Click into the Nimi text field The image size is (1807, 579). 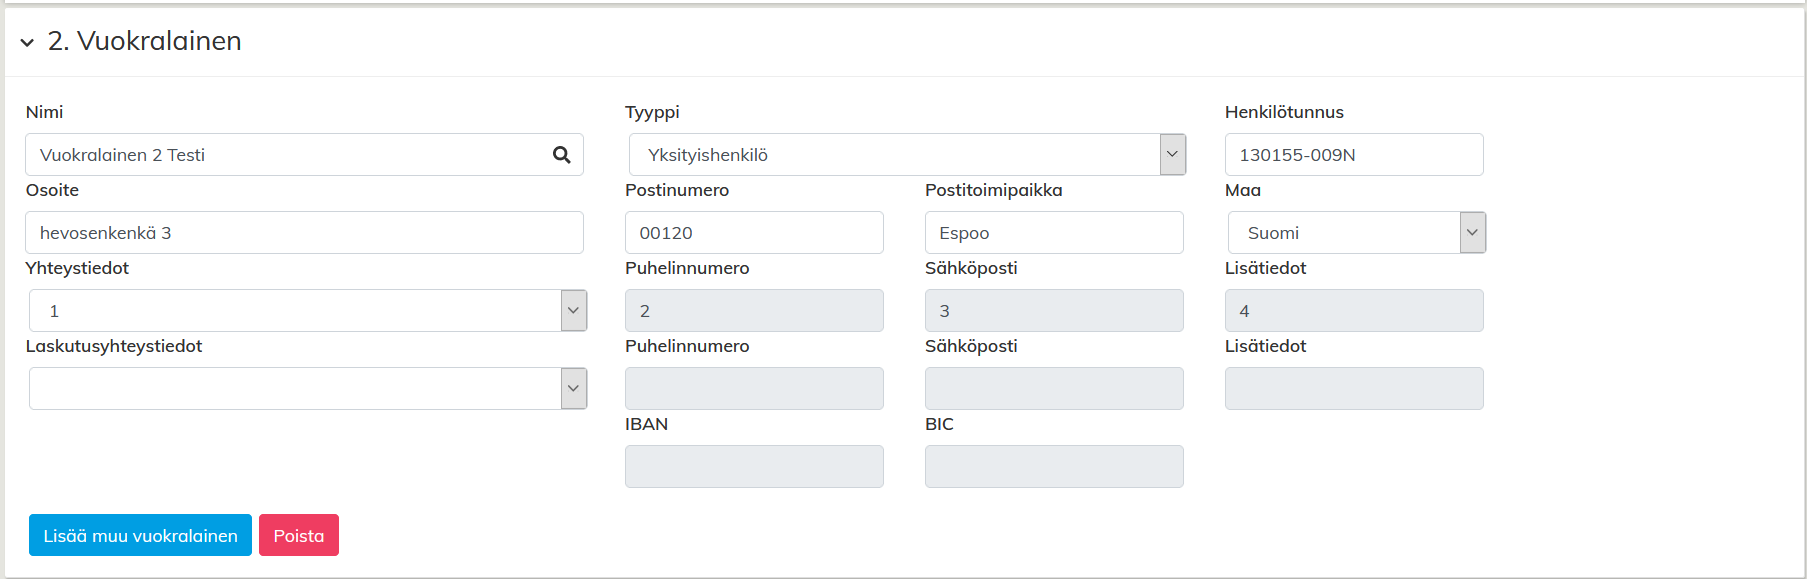coord(290,155)
